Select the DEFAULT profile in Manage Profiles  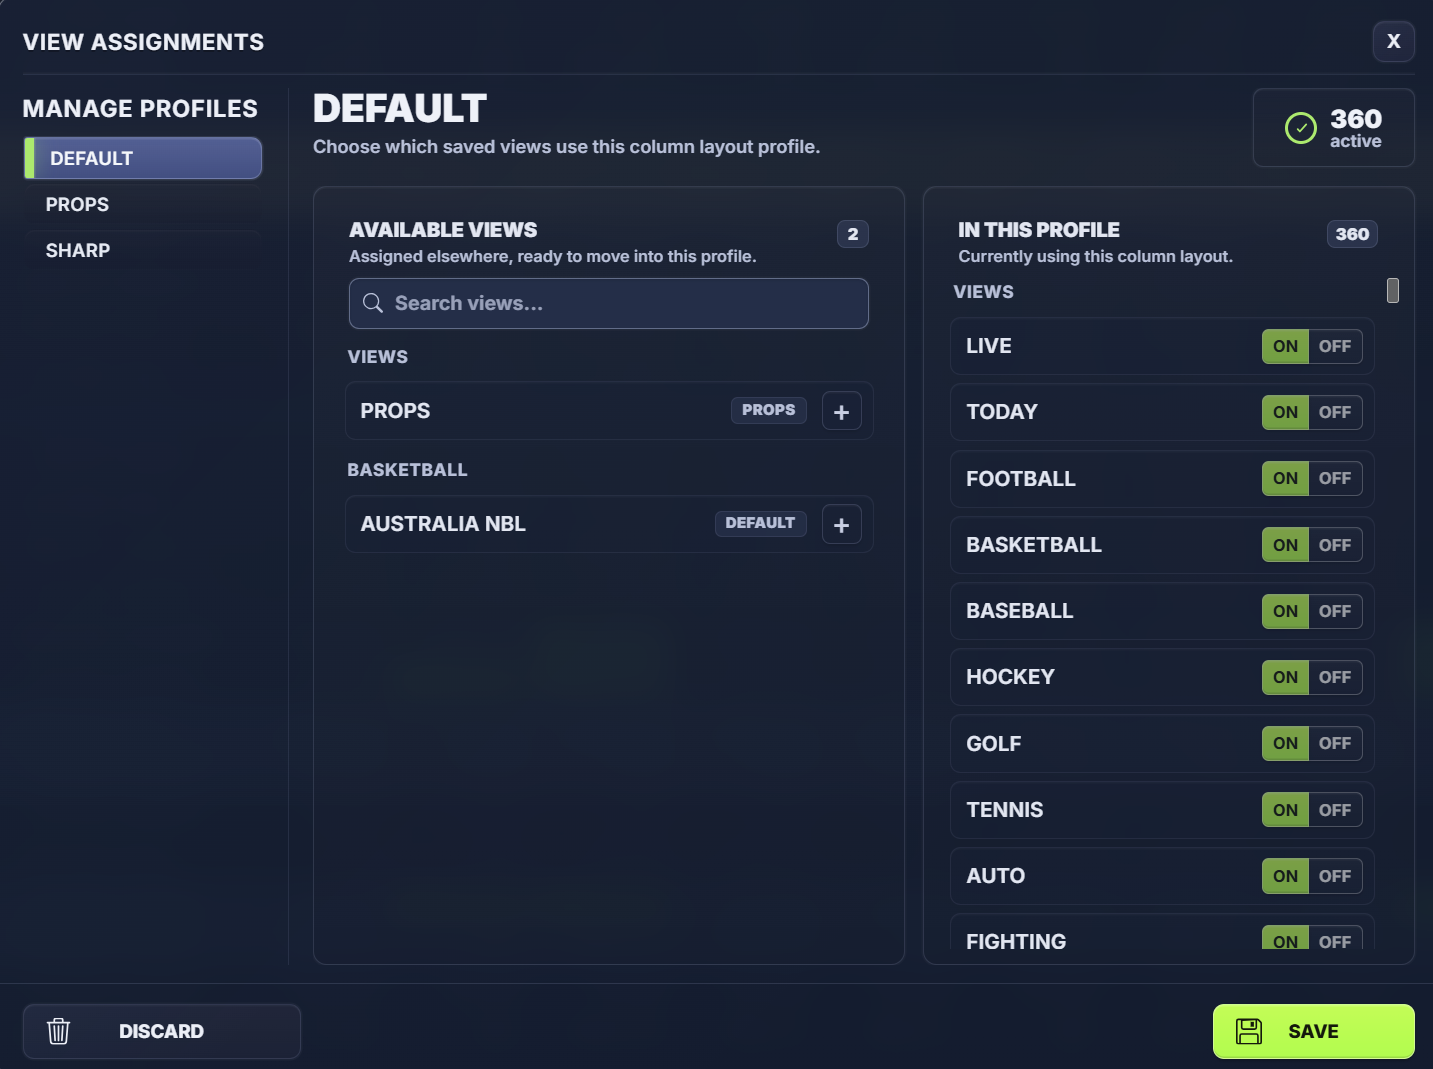tap(143, 158)
